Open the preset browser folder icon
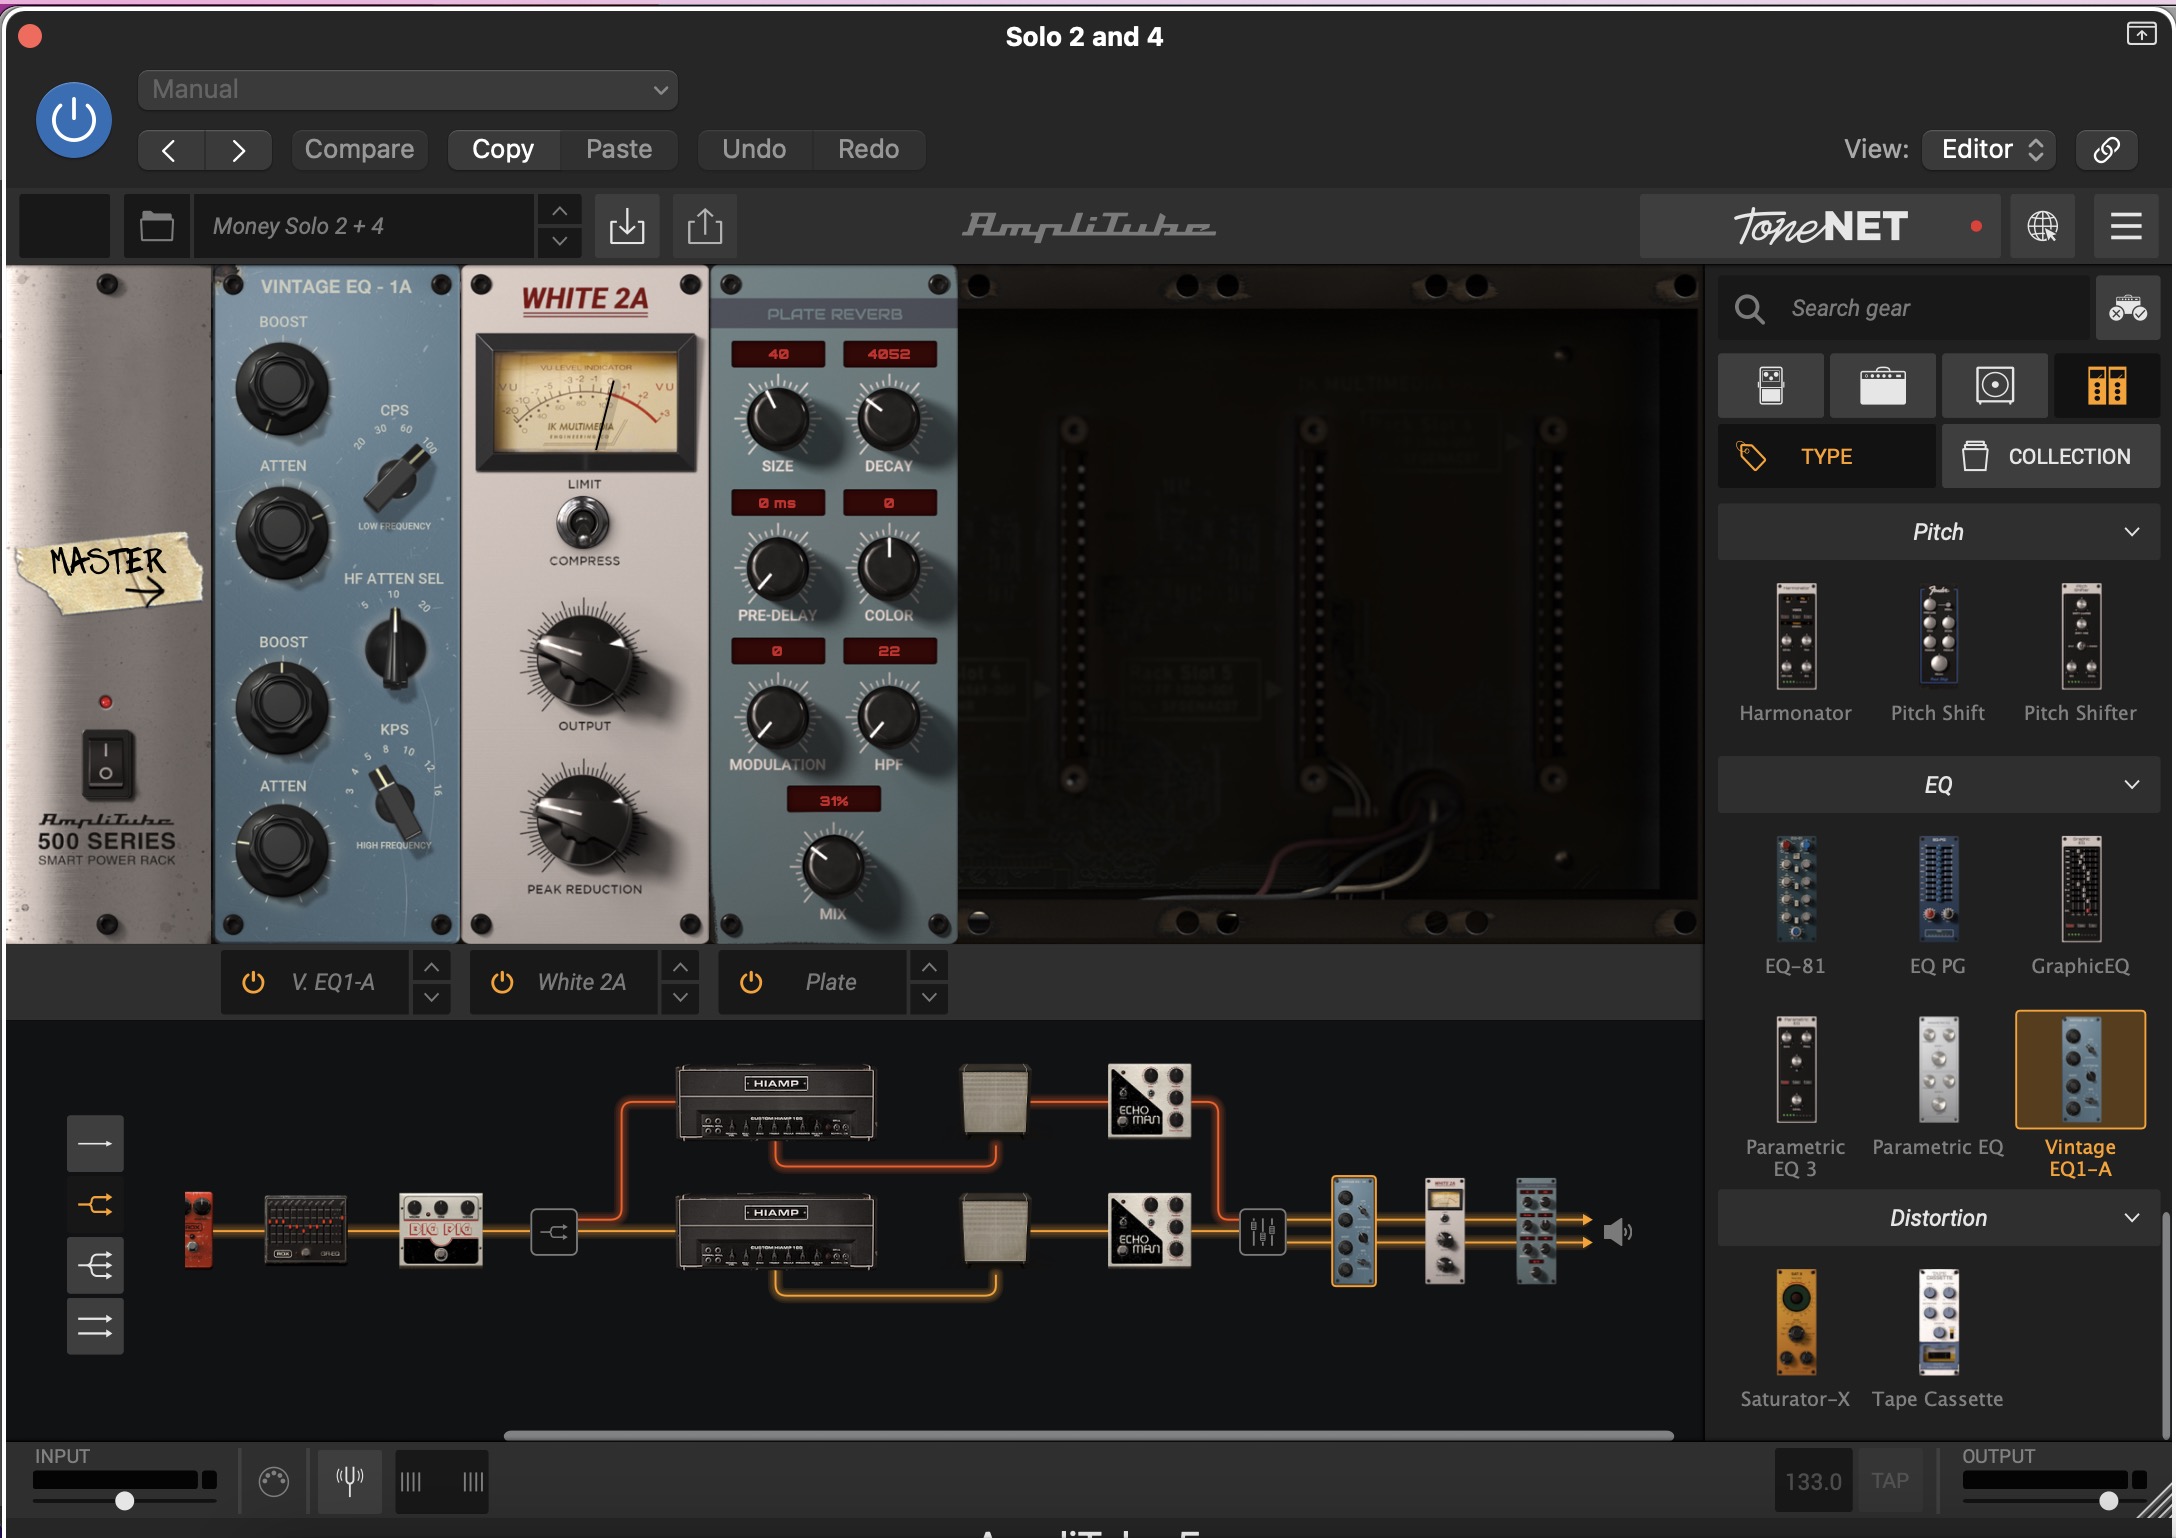 pos(156,226)
